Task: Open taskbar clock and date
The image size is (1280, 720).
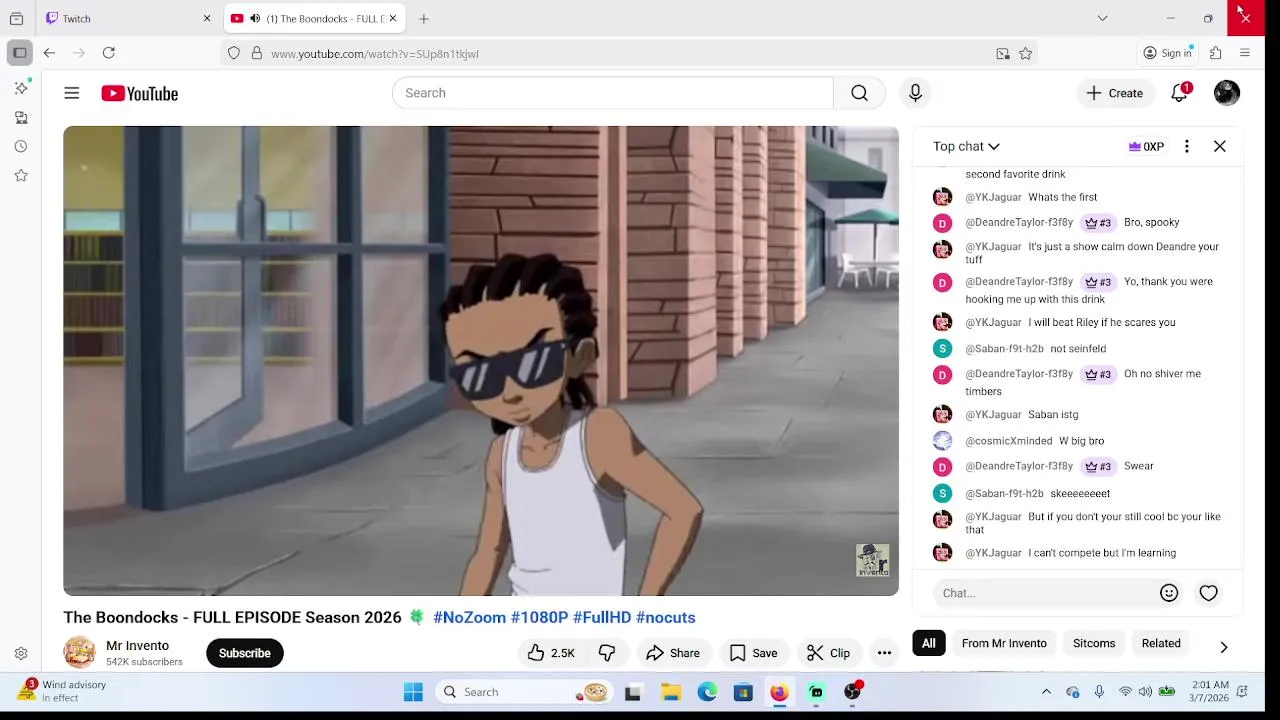Action: [x=1210, y=691]
